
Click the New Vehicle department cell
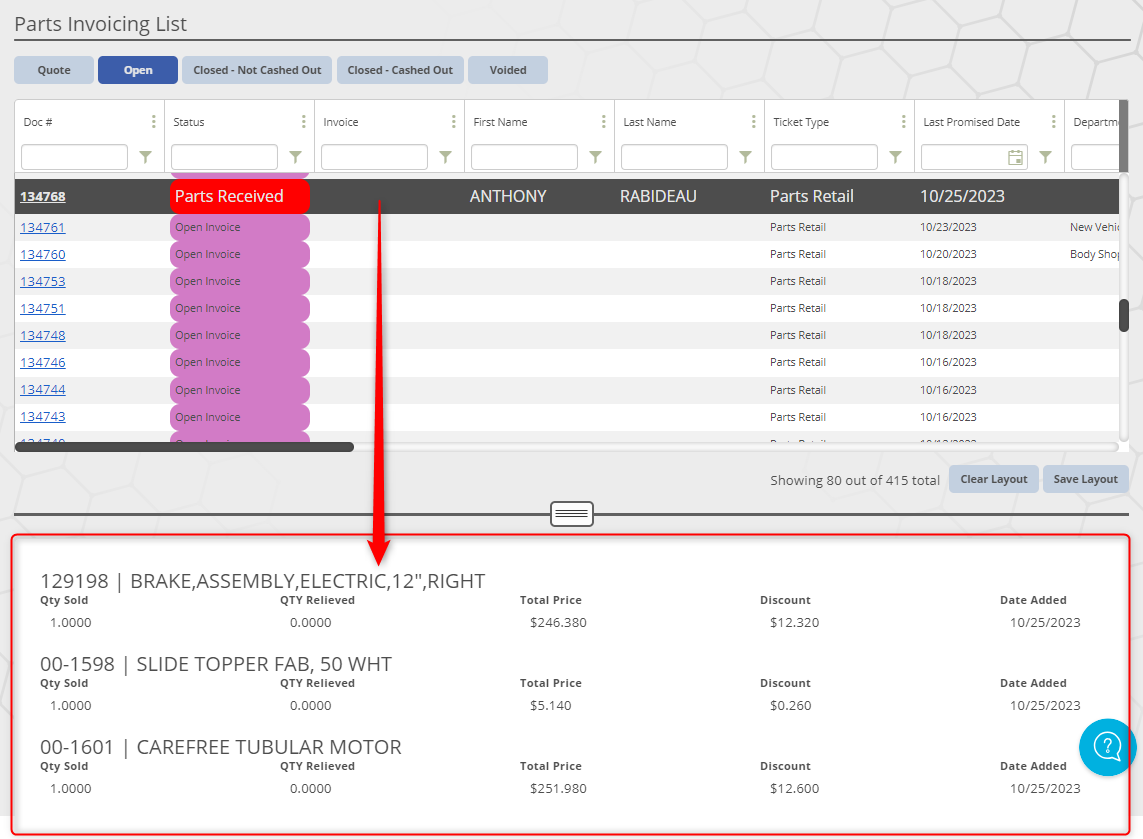[x=1093, y=227]
